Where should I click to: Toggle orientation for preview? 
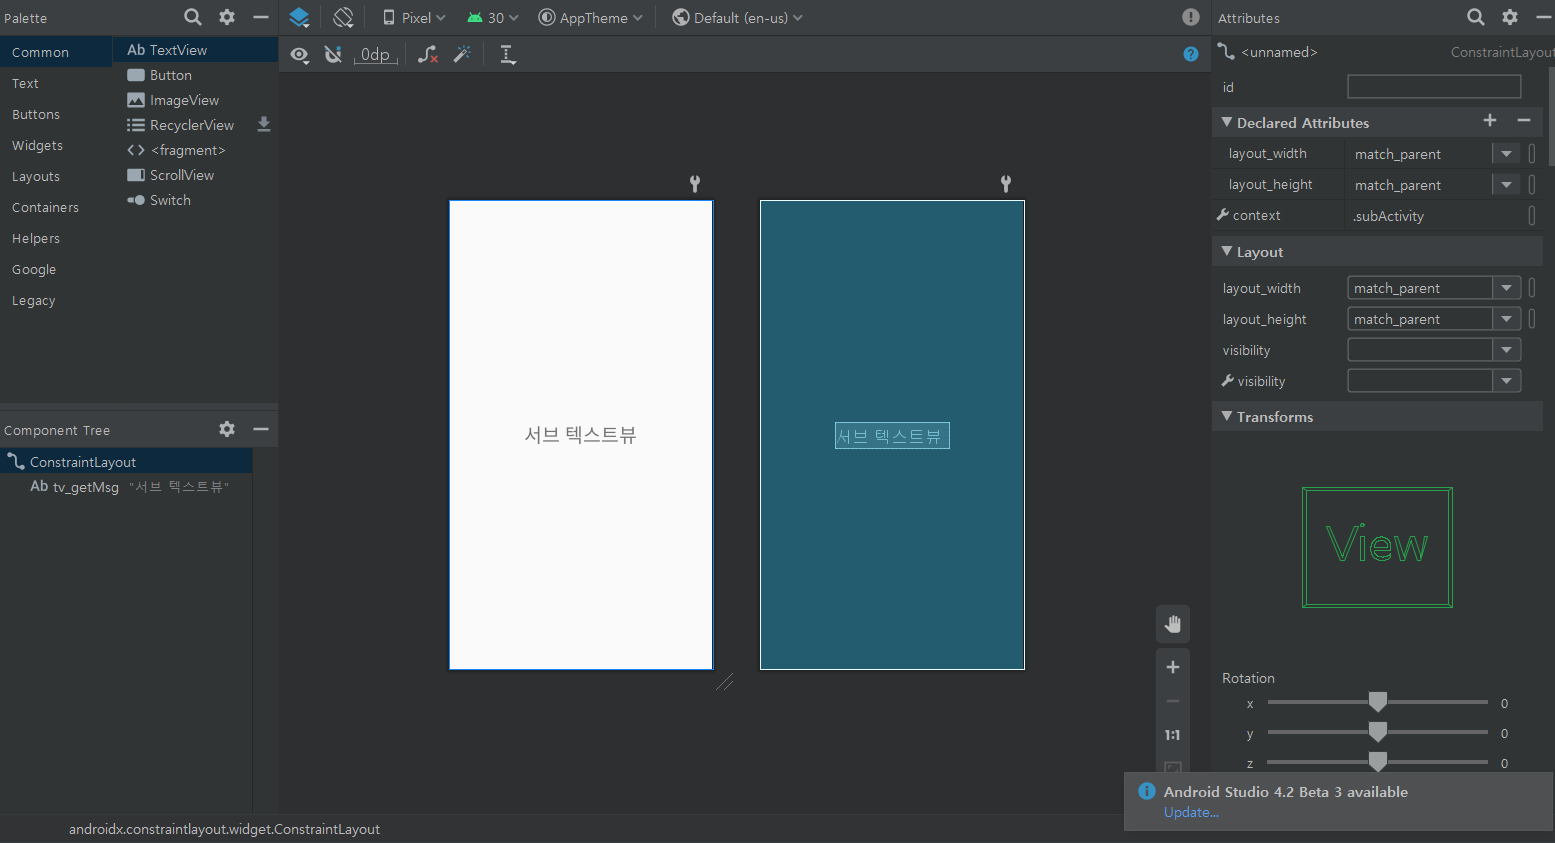click(x=343, y=17)
